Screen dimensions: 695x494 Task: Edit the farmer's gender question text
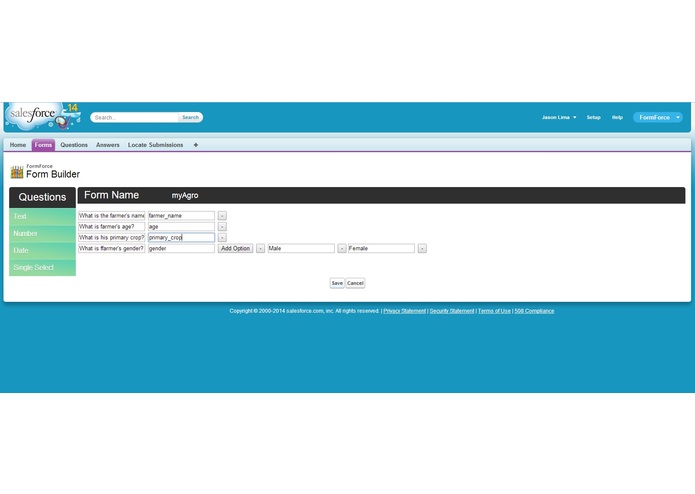tap(112, 249)
